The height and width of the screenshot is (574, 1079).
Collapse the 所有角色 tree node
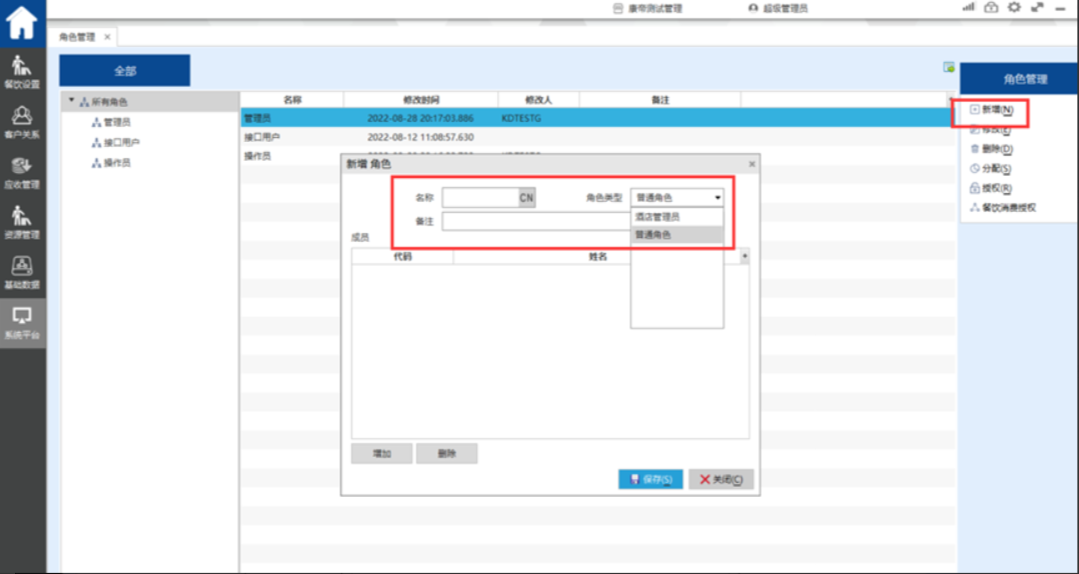(x=71, y=101)
